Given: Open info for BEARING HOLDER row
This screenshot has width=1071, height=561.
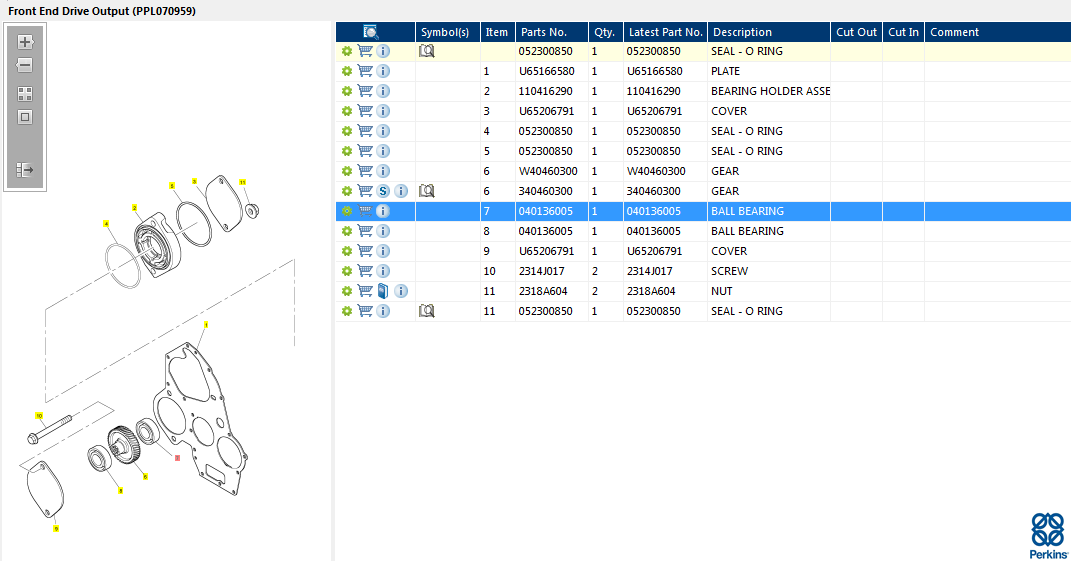Looking at the screenshot, I should pyautogui.click(x=383, y=91).
